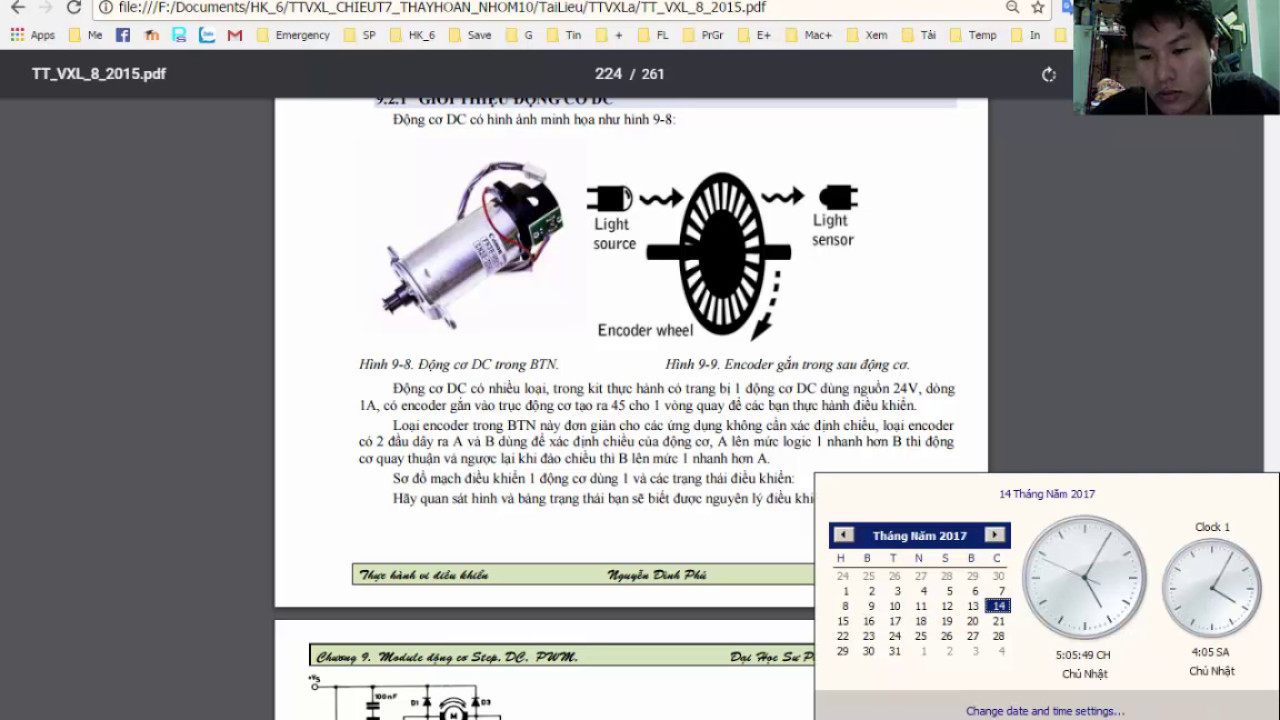Select date 14 in the calendar

pyautogui.click(x=998, y=606)
